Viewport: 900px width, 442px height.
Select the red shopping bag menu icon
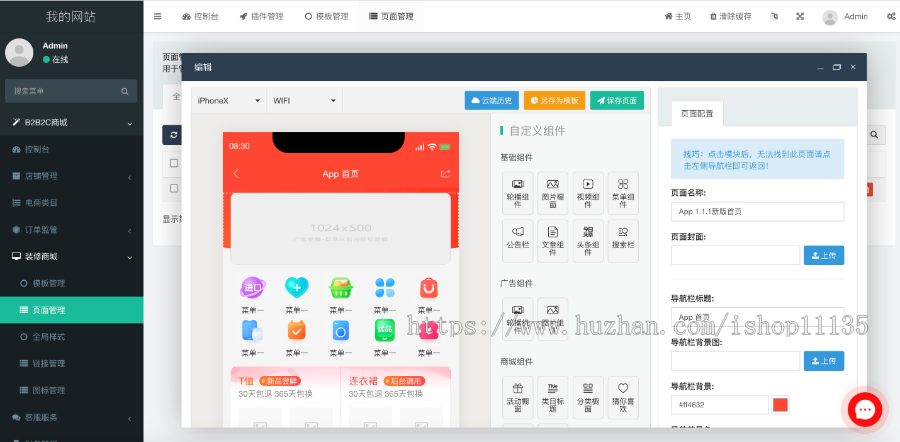pos(429,288)
